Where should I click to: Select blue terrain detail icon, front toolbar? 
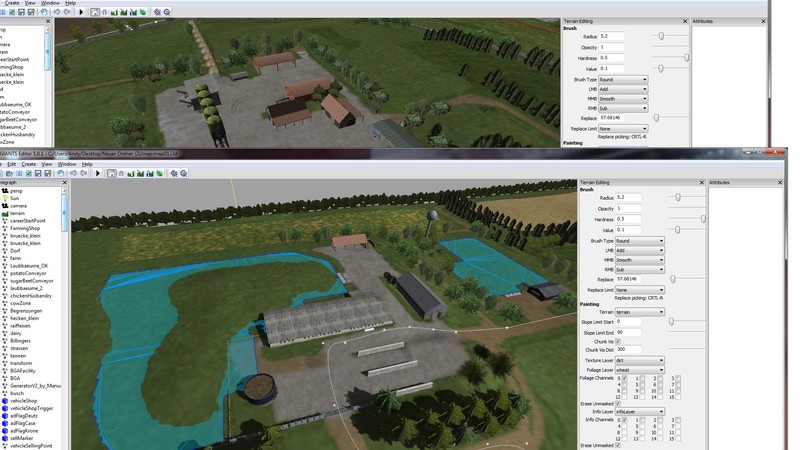pyautogui.click(x=150, y=173)
